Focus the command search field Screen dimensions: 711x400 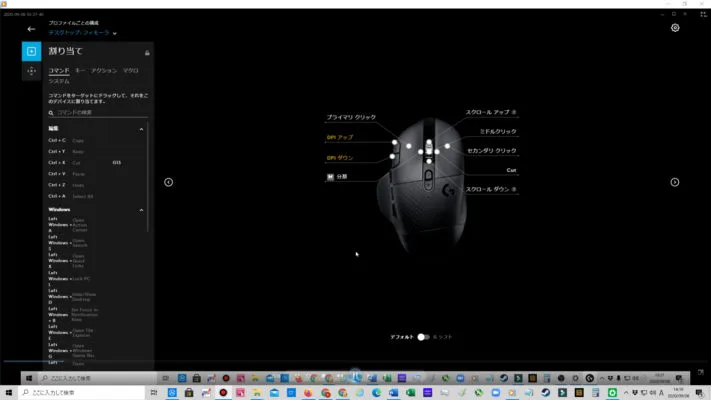pyautogui.click(x=98, y=112)
